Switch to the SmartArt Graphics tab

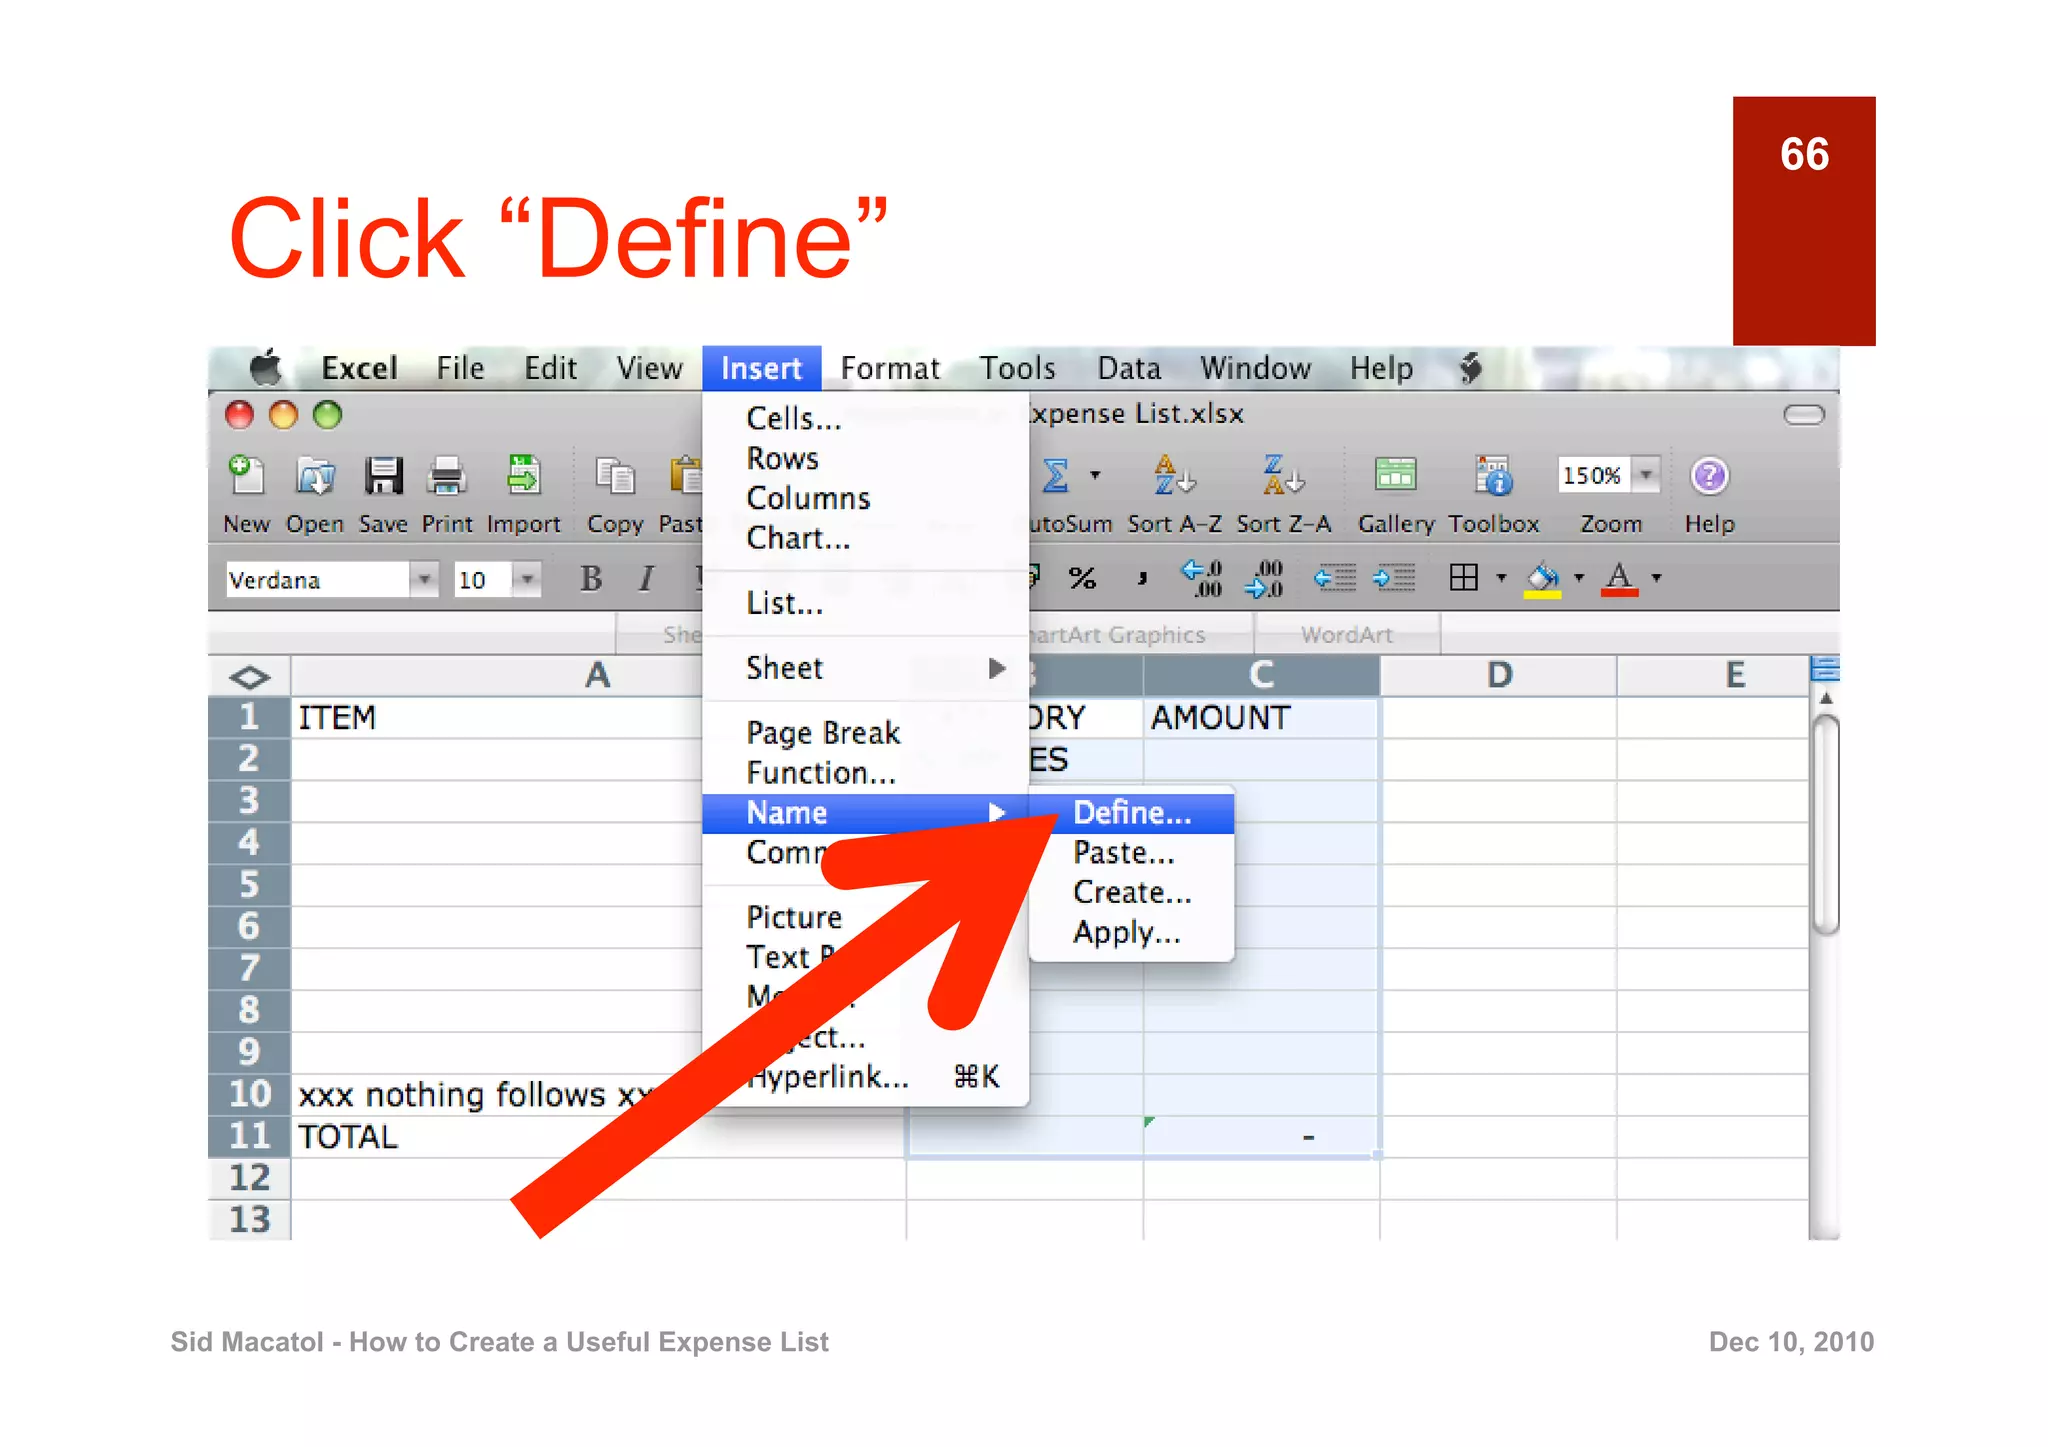point(1140,634)
